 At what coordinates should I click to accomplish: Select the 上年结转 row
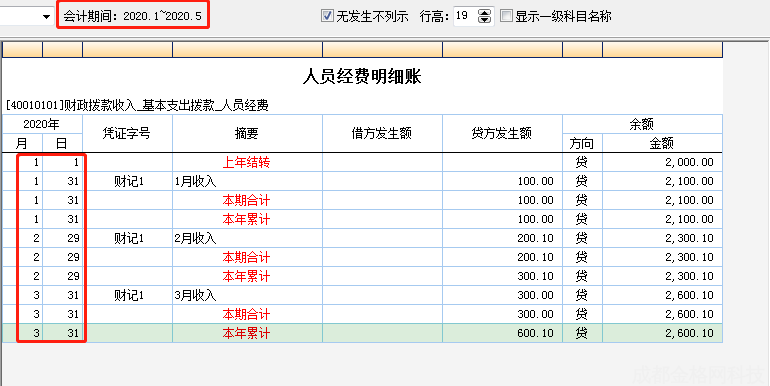coord(362,163)
